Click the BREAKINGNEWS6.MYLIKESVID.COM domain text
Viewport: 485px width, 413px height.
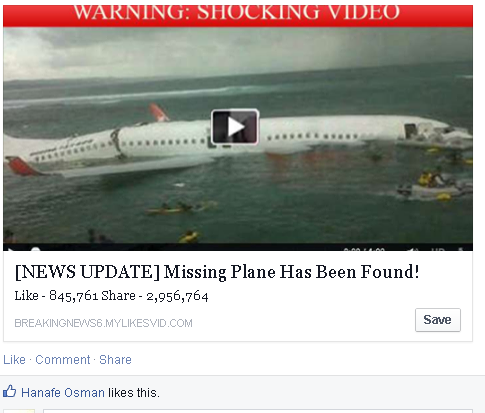point(103,323)
